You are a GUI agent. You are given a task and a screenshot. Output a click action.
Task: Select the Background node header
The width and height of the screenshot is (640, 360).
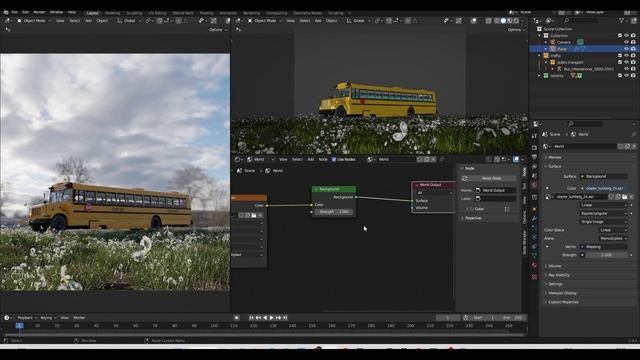tap(334, 189)
